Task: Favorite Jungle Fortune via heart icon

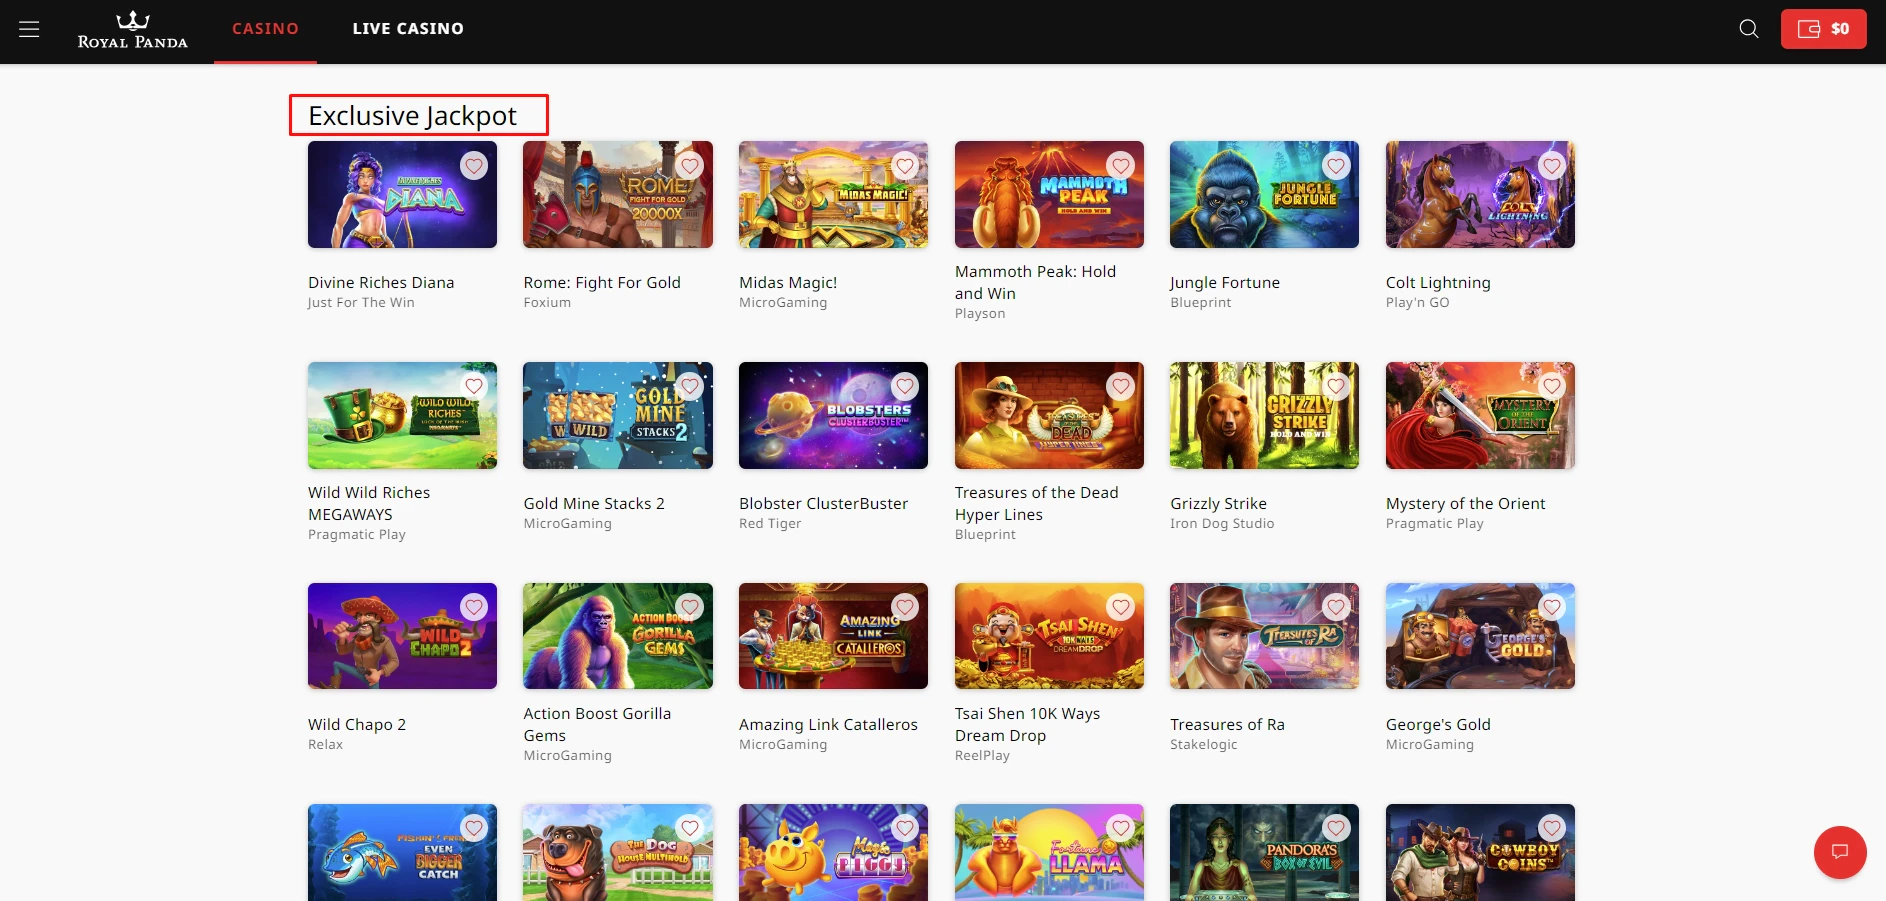Action: 1336,166
